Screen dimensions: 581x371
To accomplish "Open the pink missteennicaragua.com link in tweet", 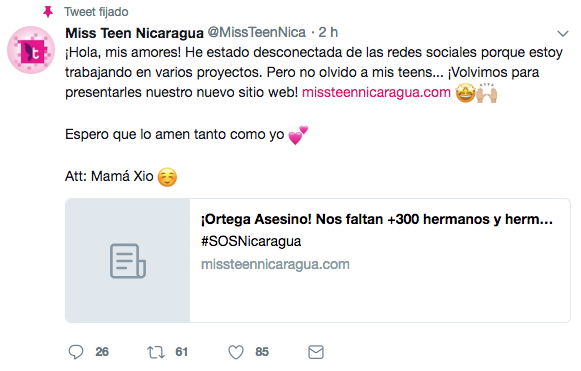I will tap(376, 92).
